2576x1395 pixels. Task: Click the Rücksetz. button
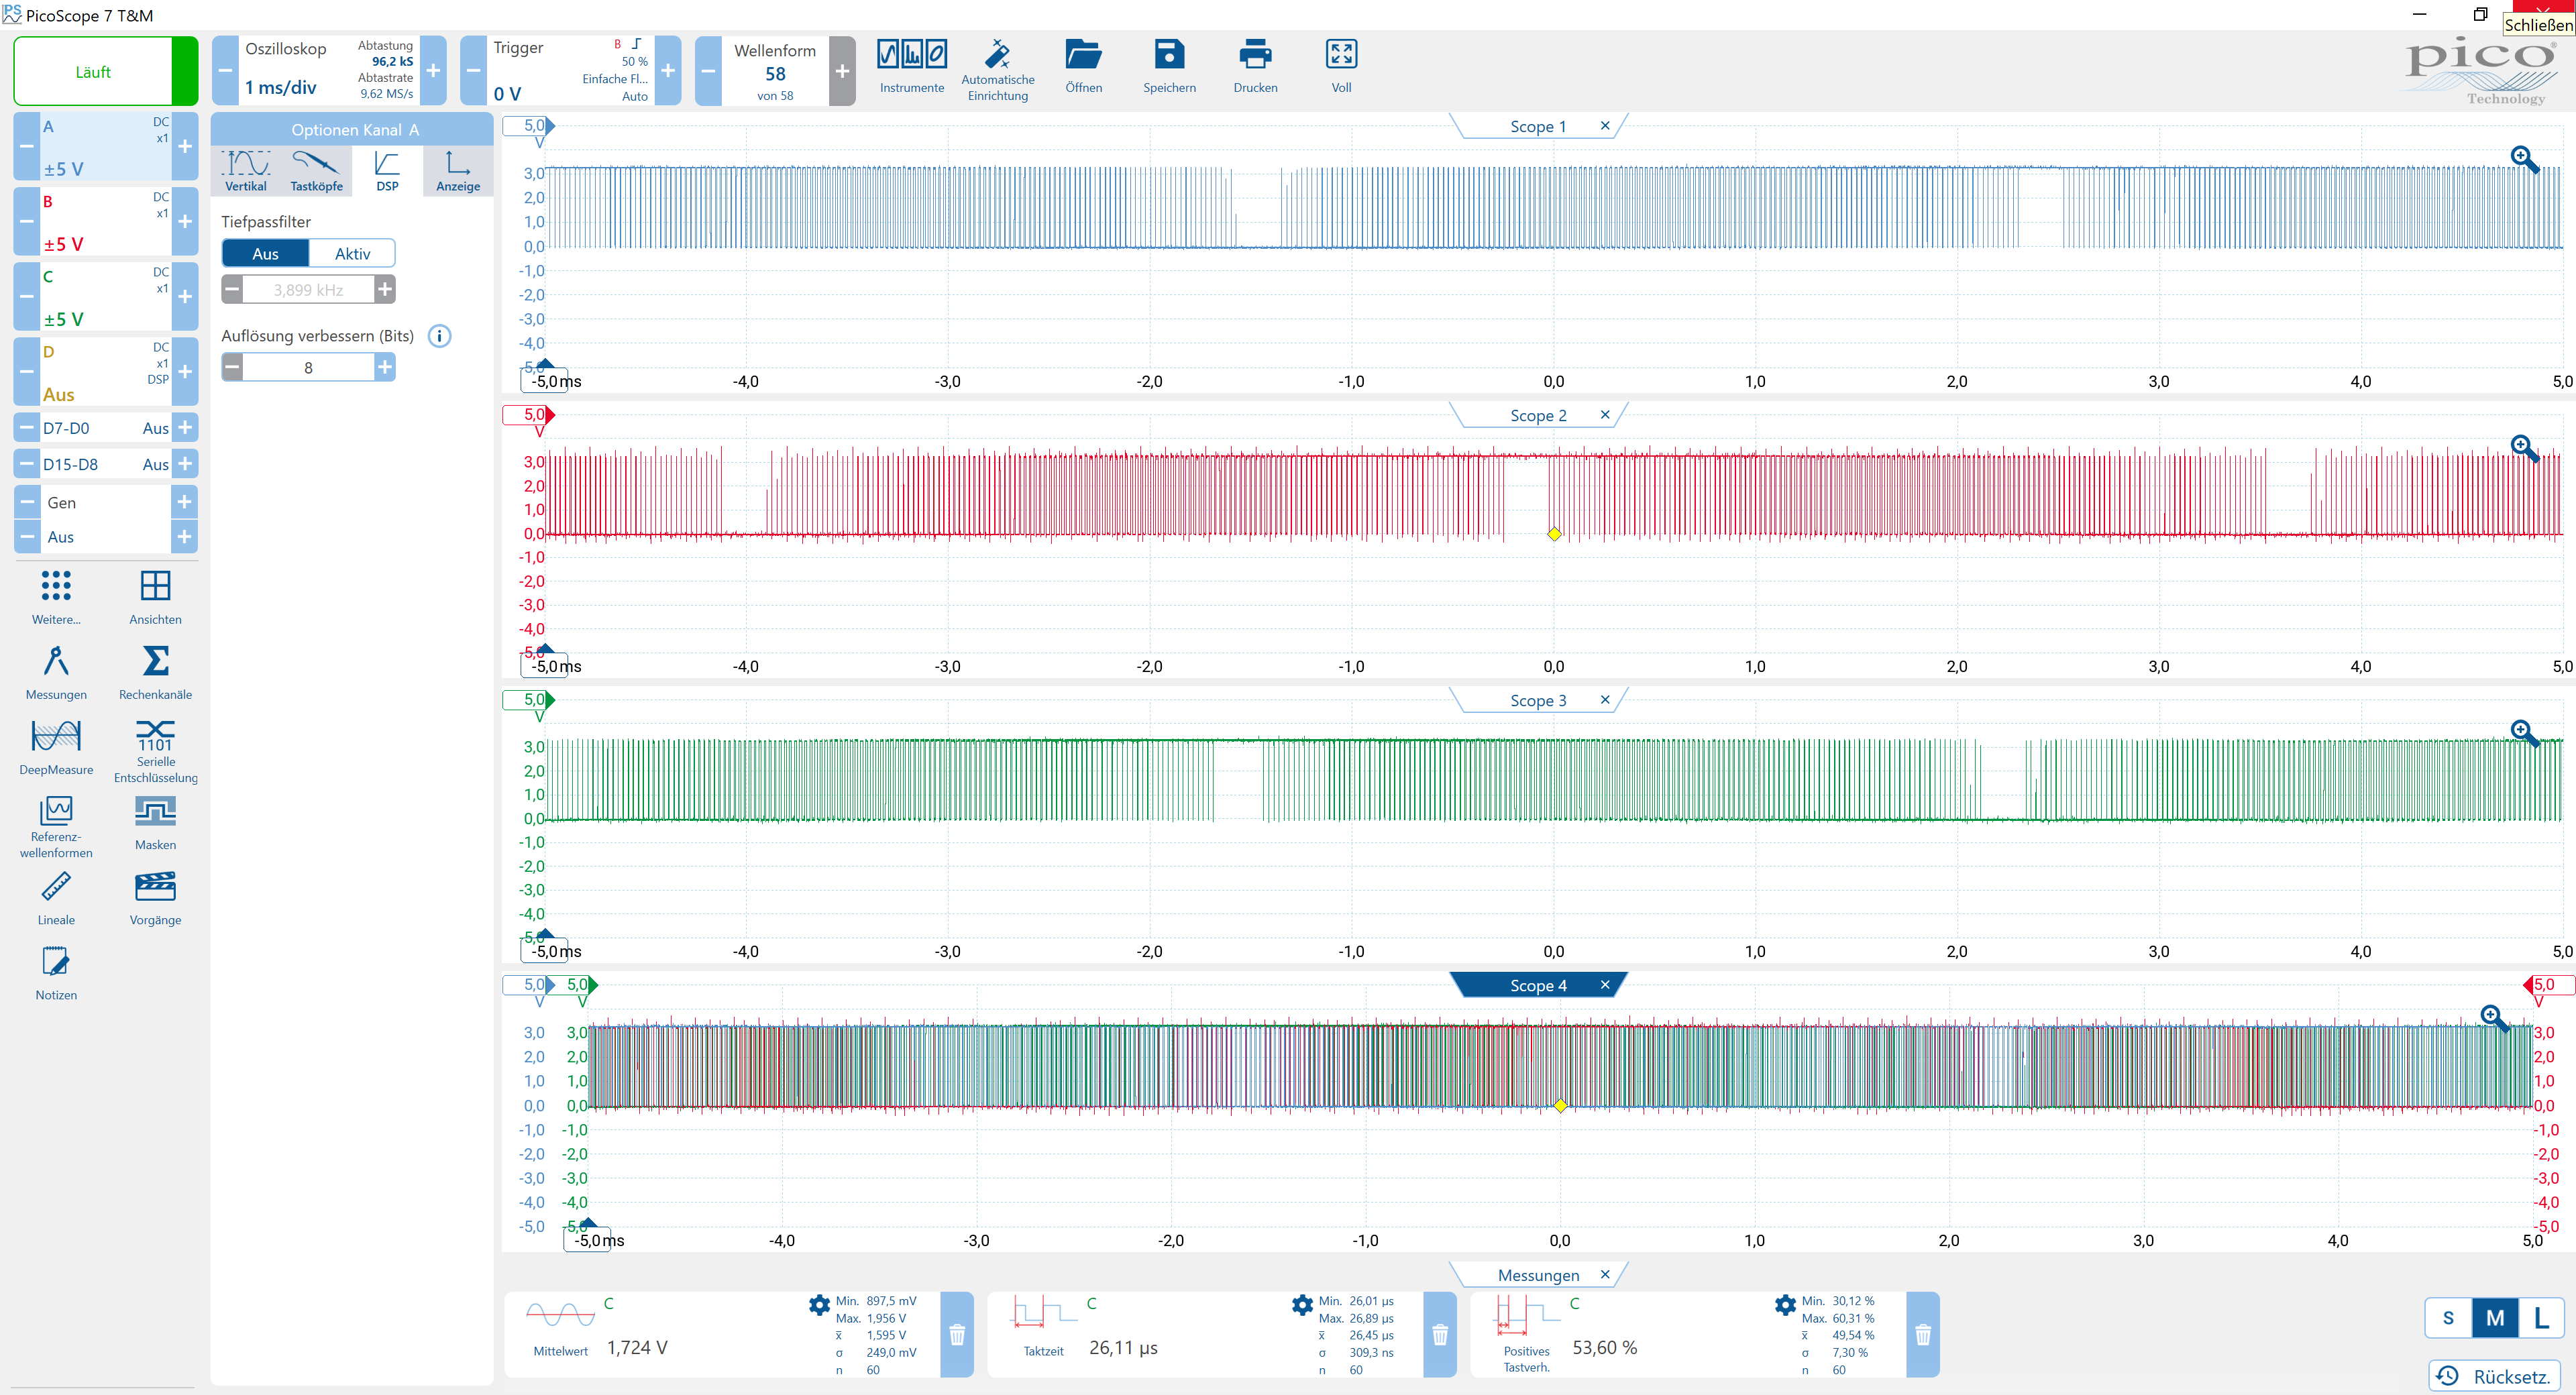(x=2495, y=1376)
